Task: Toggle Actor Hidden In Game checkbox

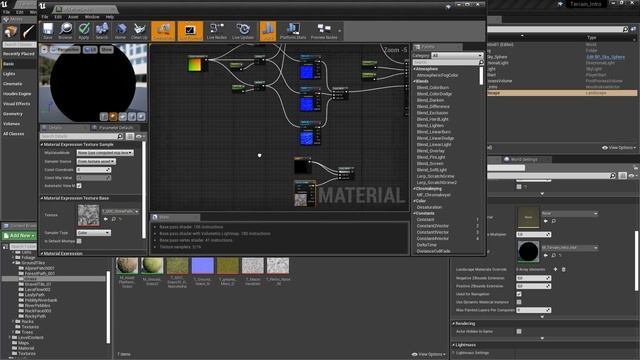Action: (x=519, y=331)
